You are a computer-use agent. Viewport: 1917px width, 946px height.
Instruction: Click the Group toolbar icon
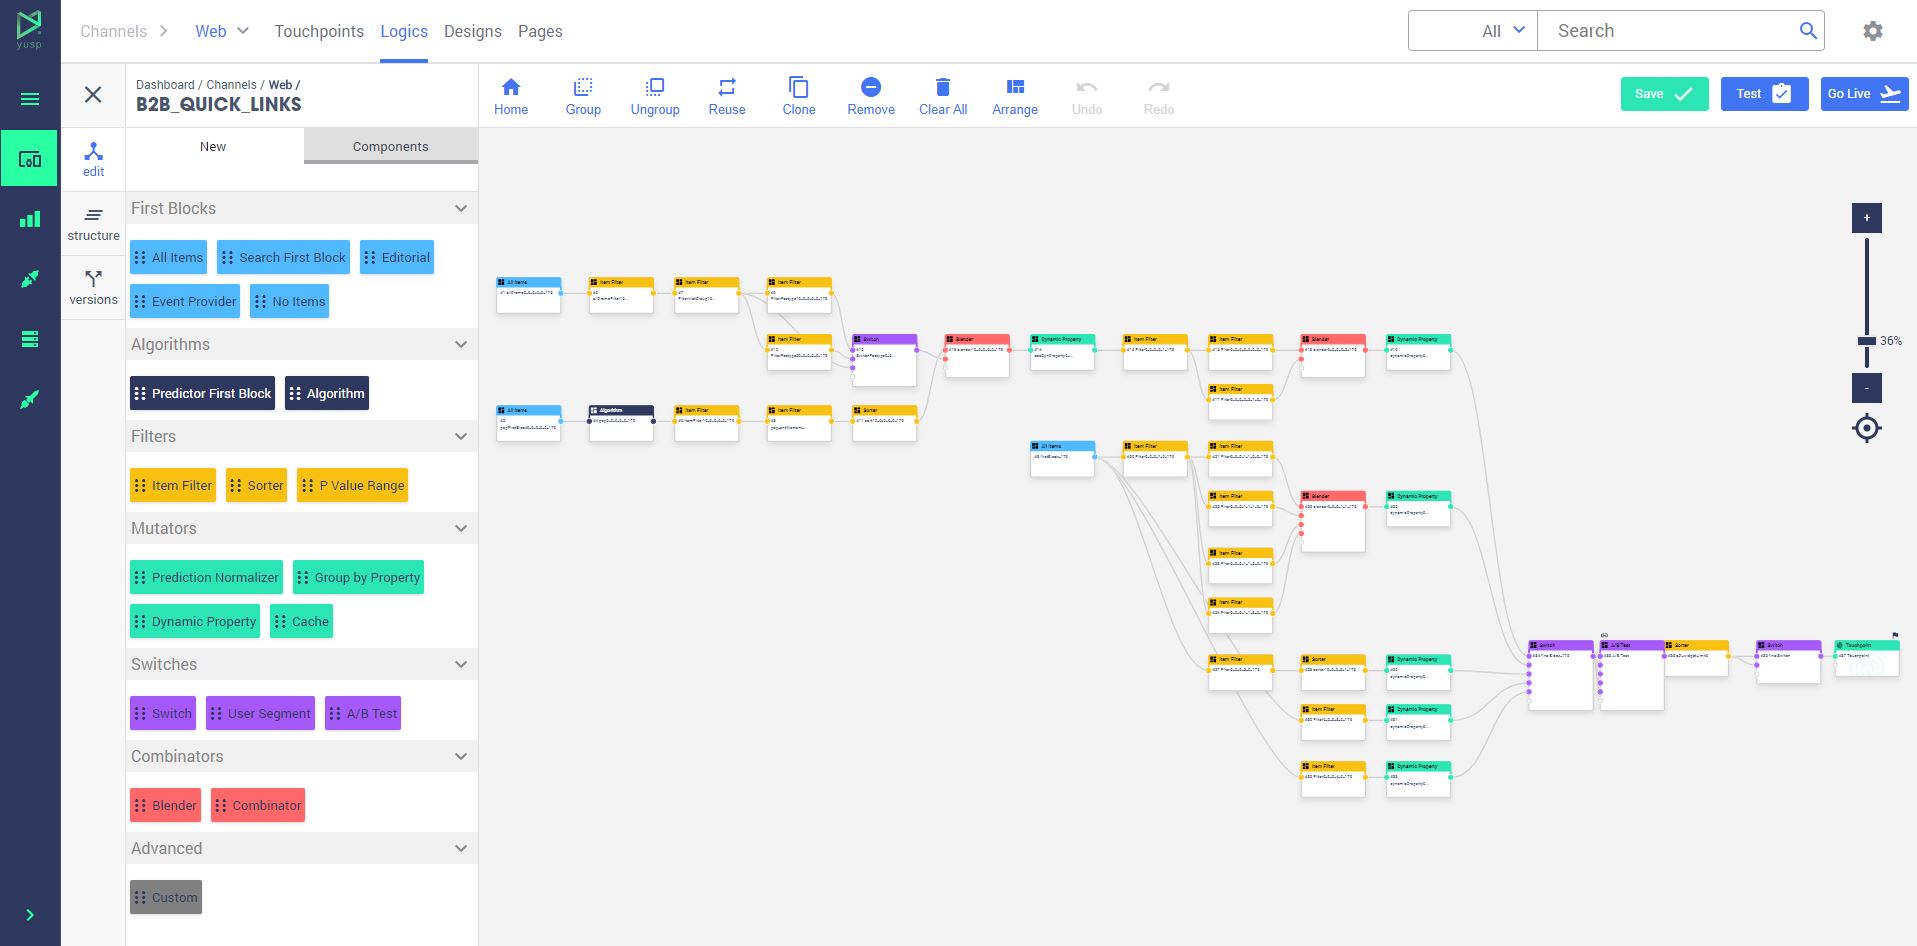583,87
